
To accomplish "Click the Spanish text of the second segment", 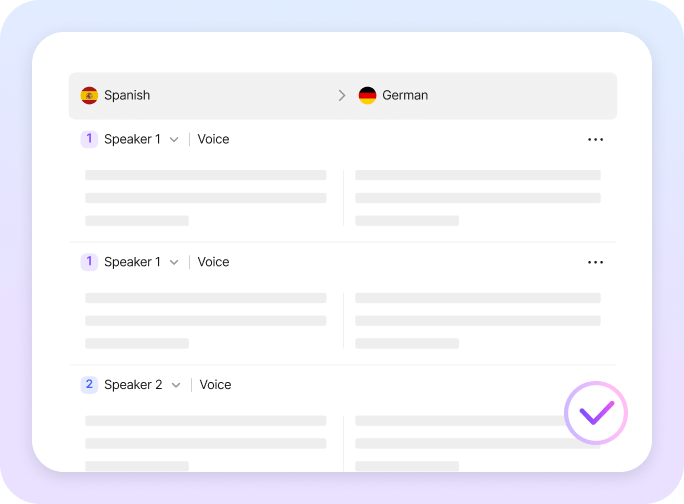I will (x=205, y=320).
